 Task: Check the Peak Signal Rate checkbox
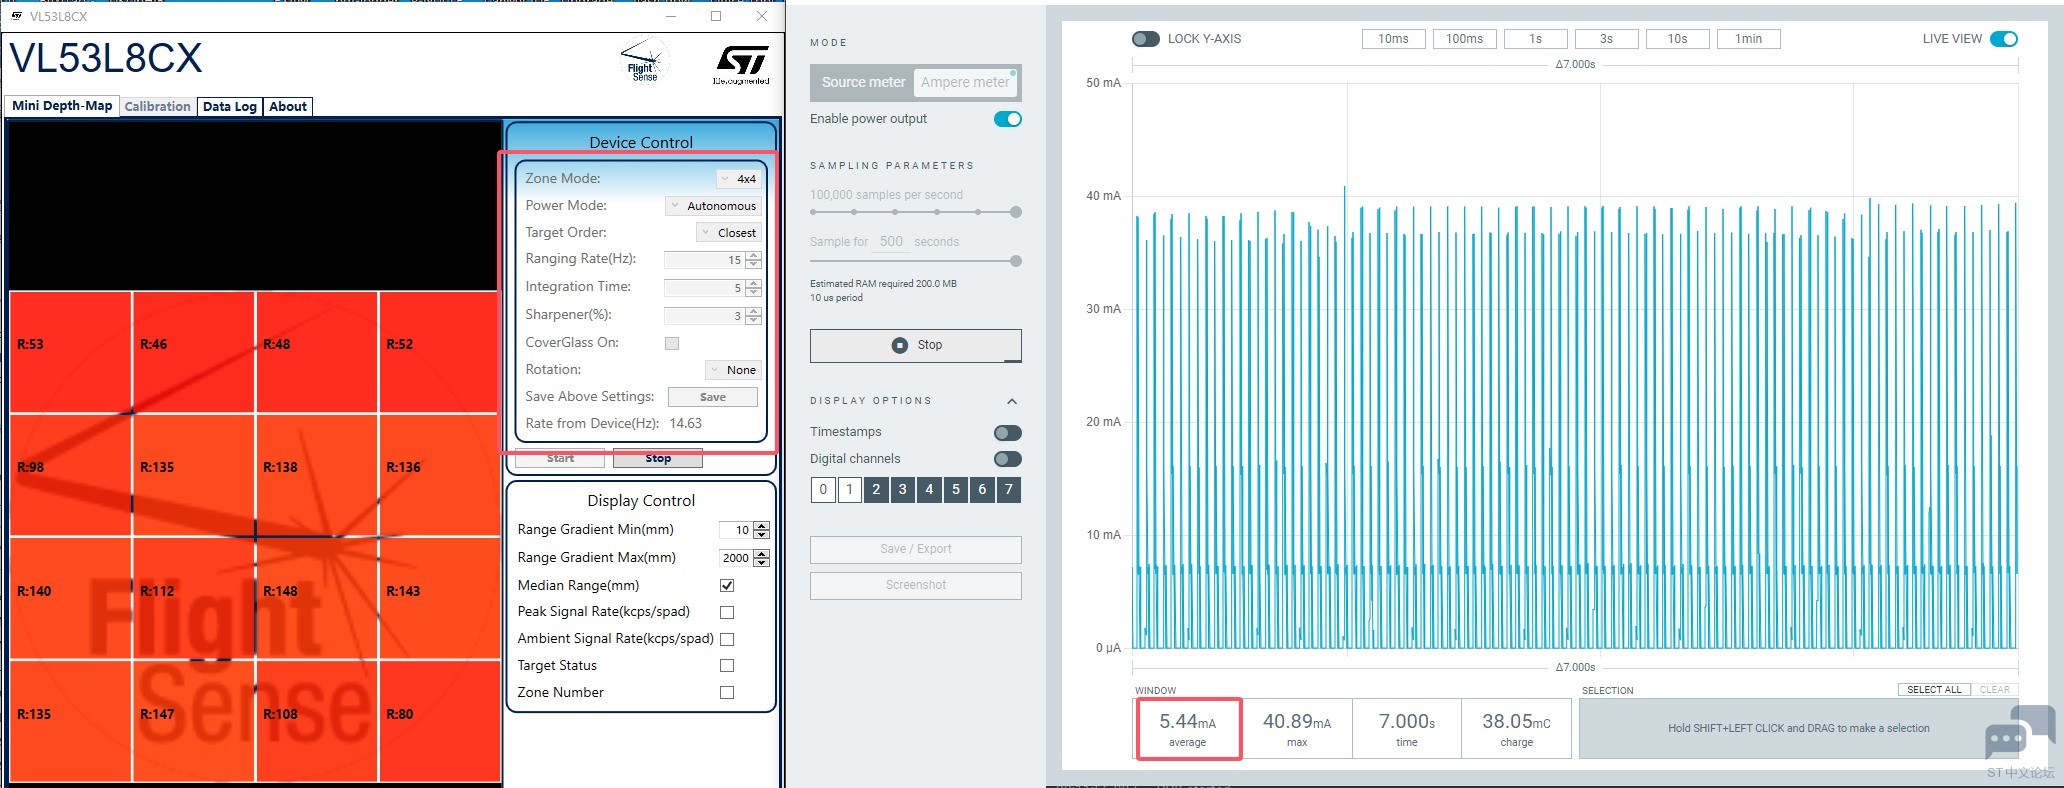[x=727, y=612]
